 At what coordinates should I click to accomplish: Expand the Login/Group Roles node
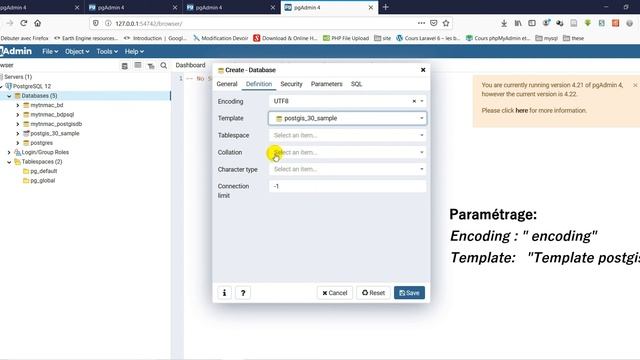(9, 152)
